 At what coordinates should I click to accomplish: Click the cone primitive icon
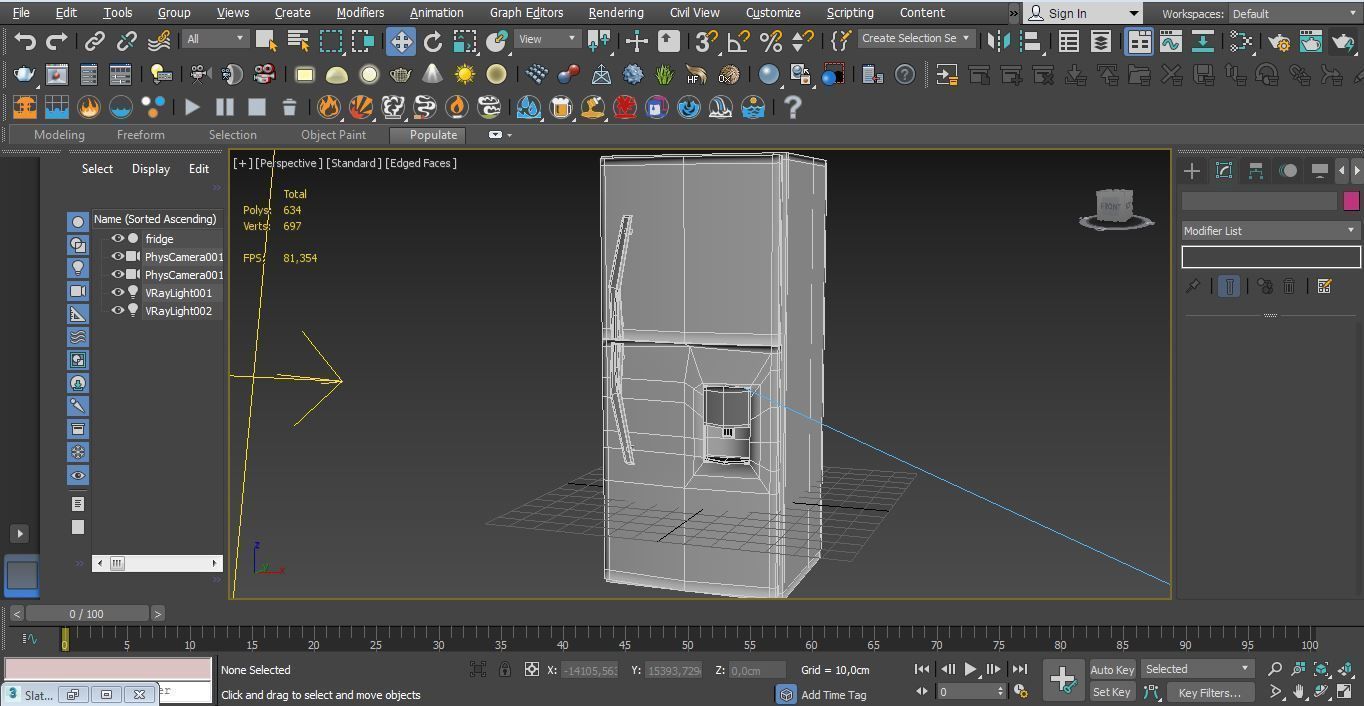point(432,75)
